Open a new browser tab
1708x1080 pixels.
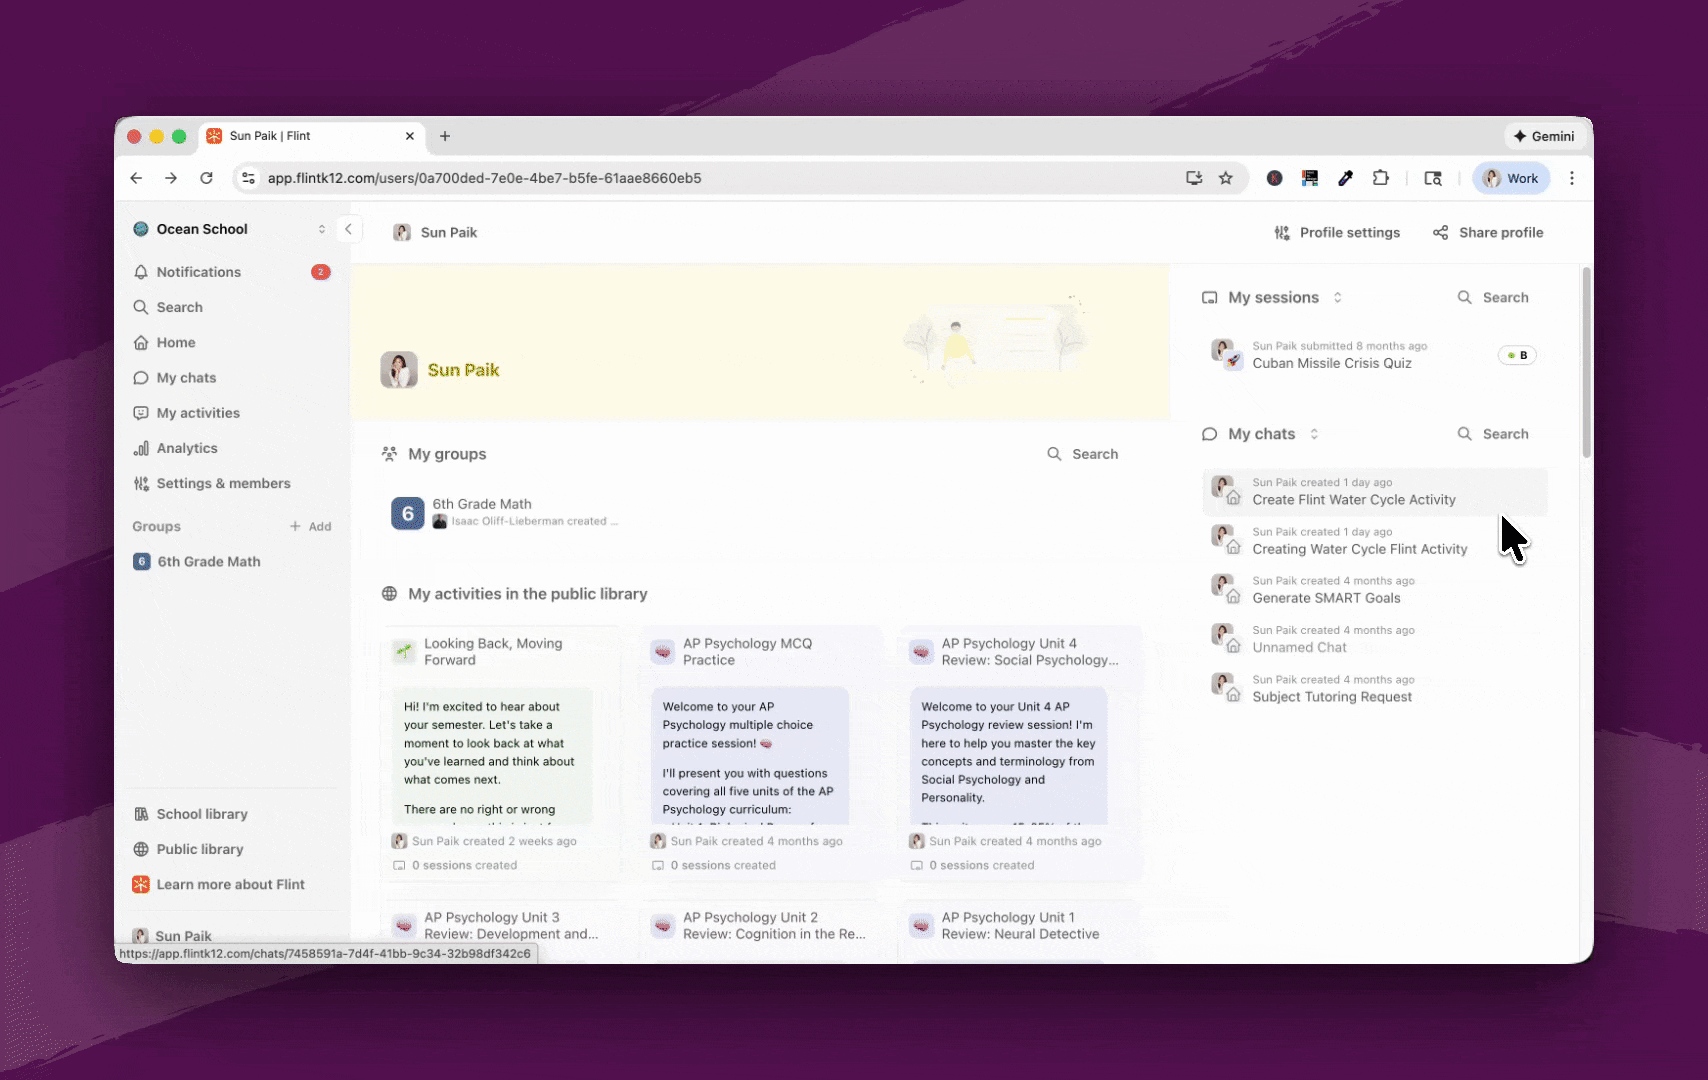click(445, 136)
